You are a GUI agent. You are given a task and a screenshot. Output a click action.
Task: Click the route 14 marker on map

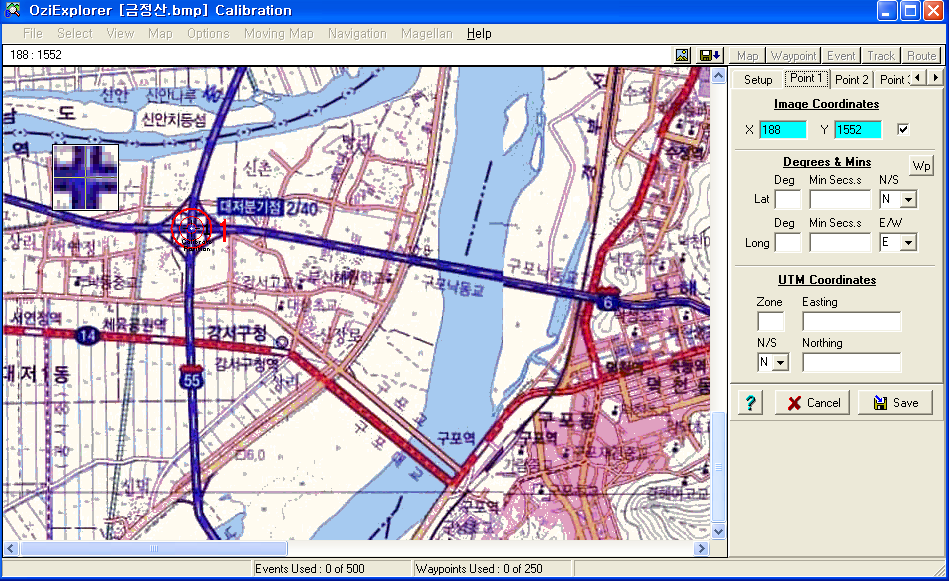(x=88, y=335)
